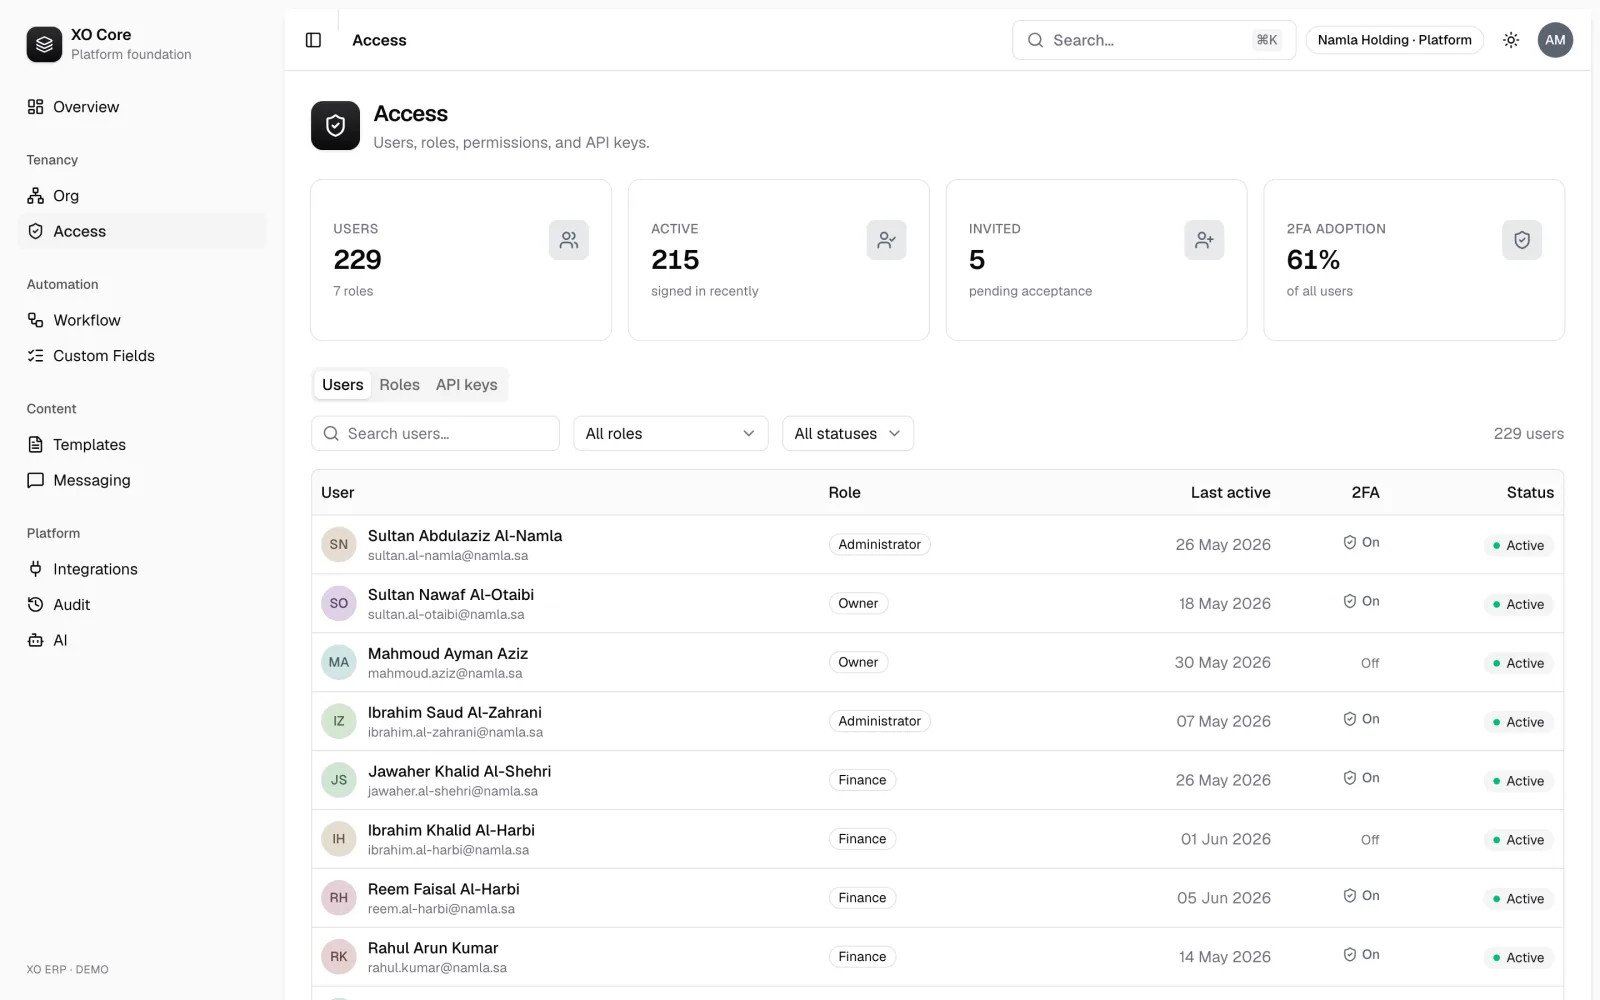This screenshot has height=1000, width=1600.
Task: Open AI in the sidebar
Action: [142, 640]
